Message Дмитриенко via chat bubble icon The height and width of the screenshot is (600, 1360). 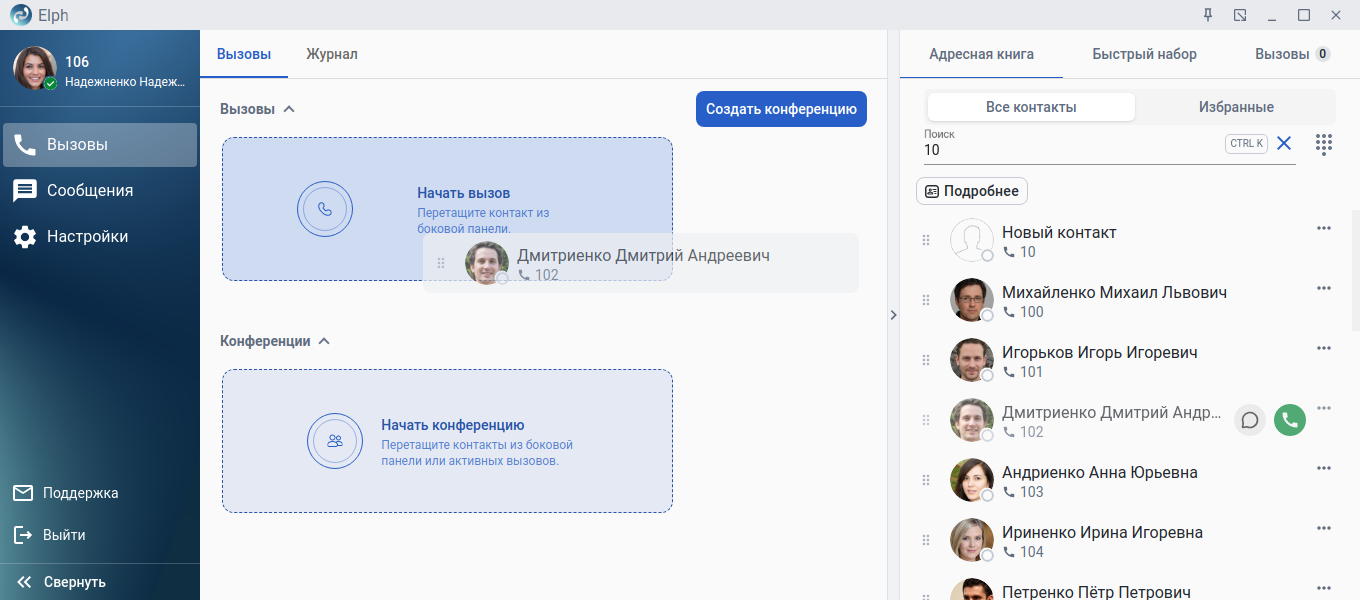tap(1250, 420)
